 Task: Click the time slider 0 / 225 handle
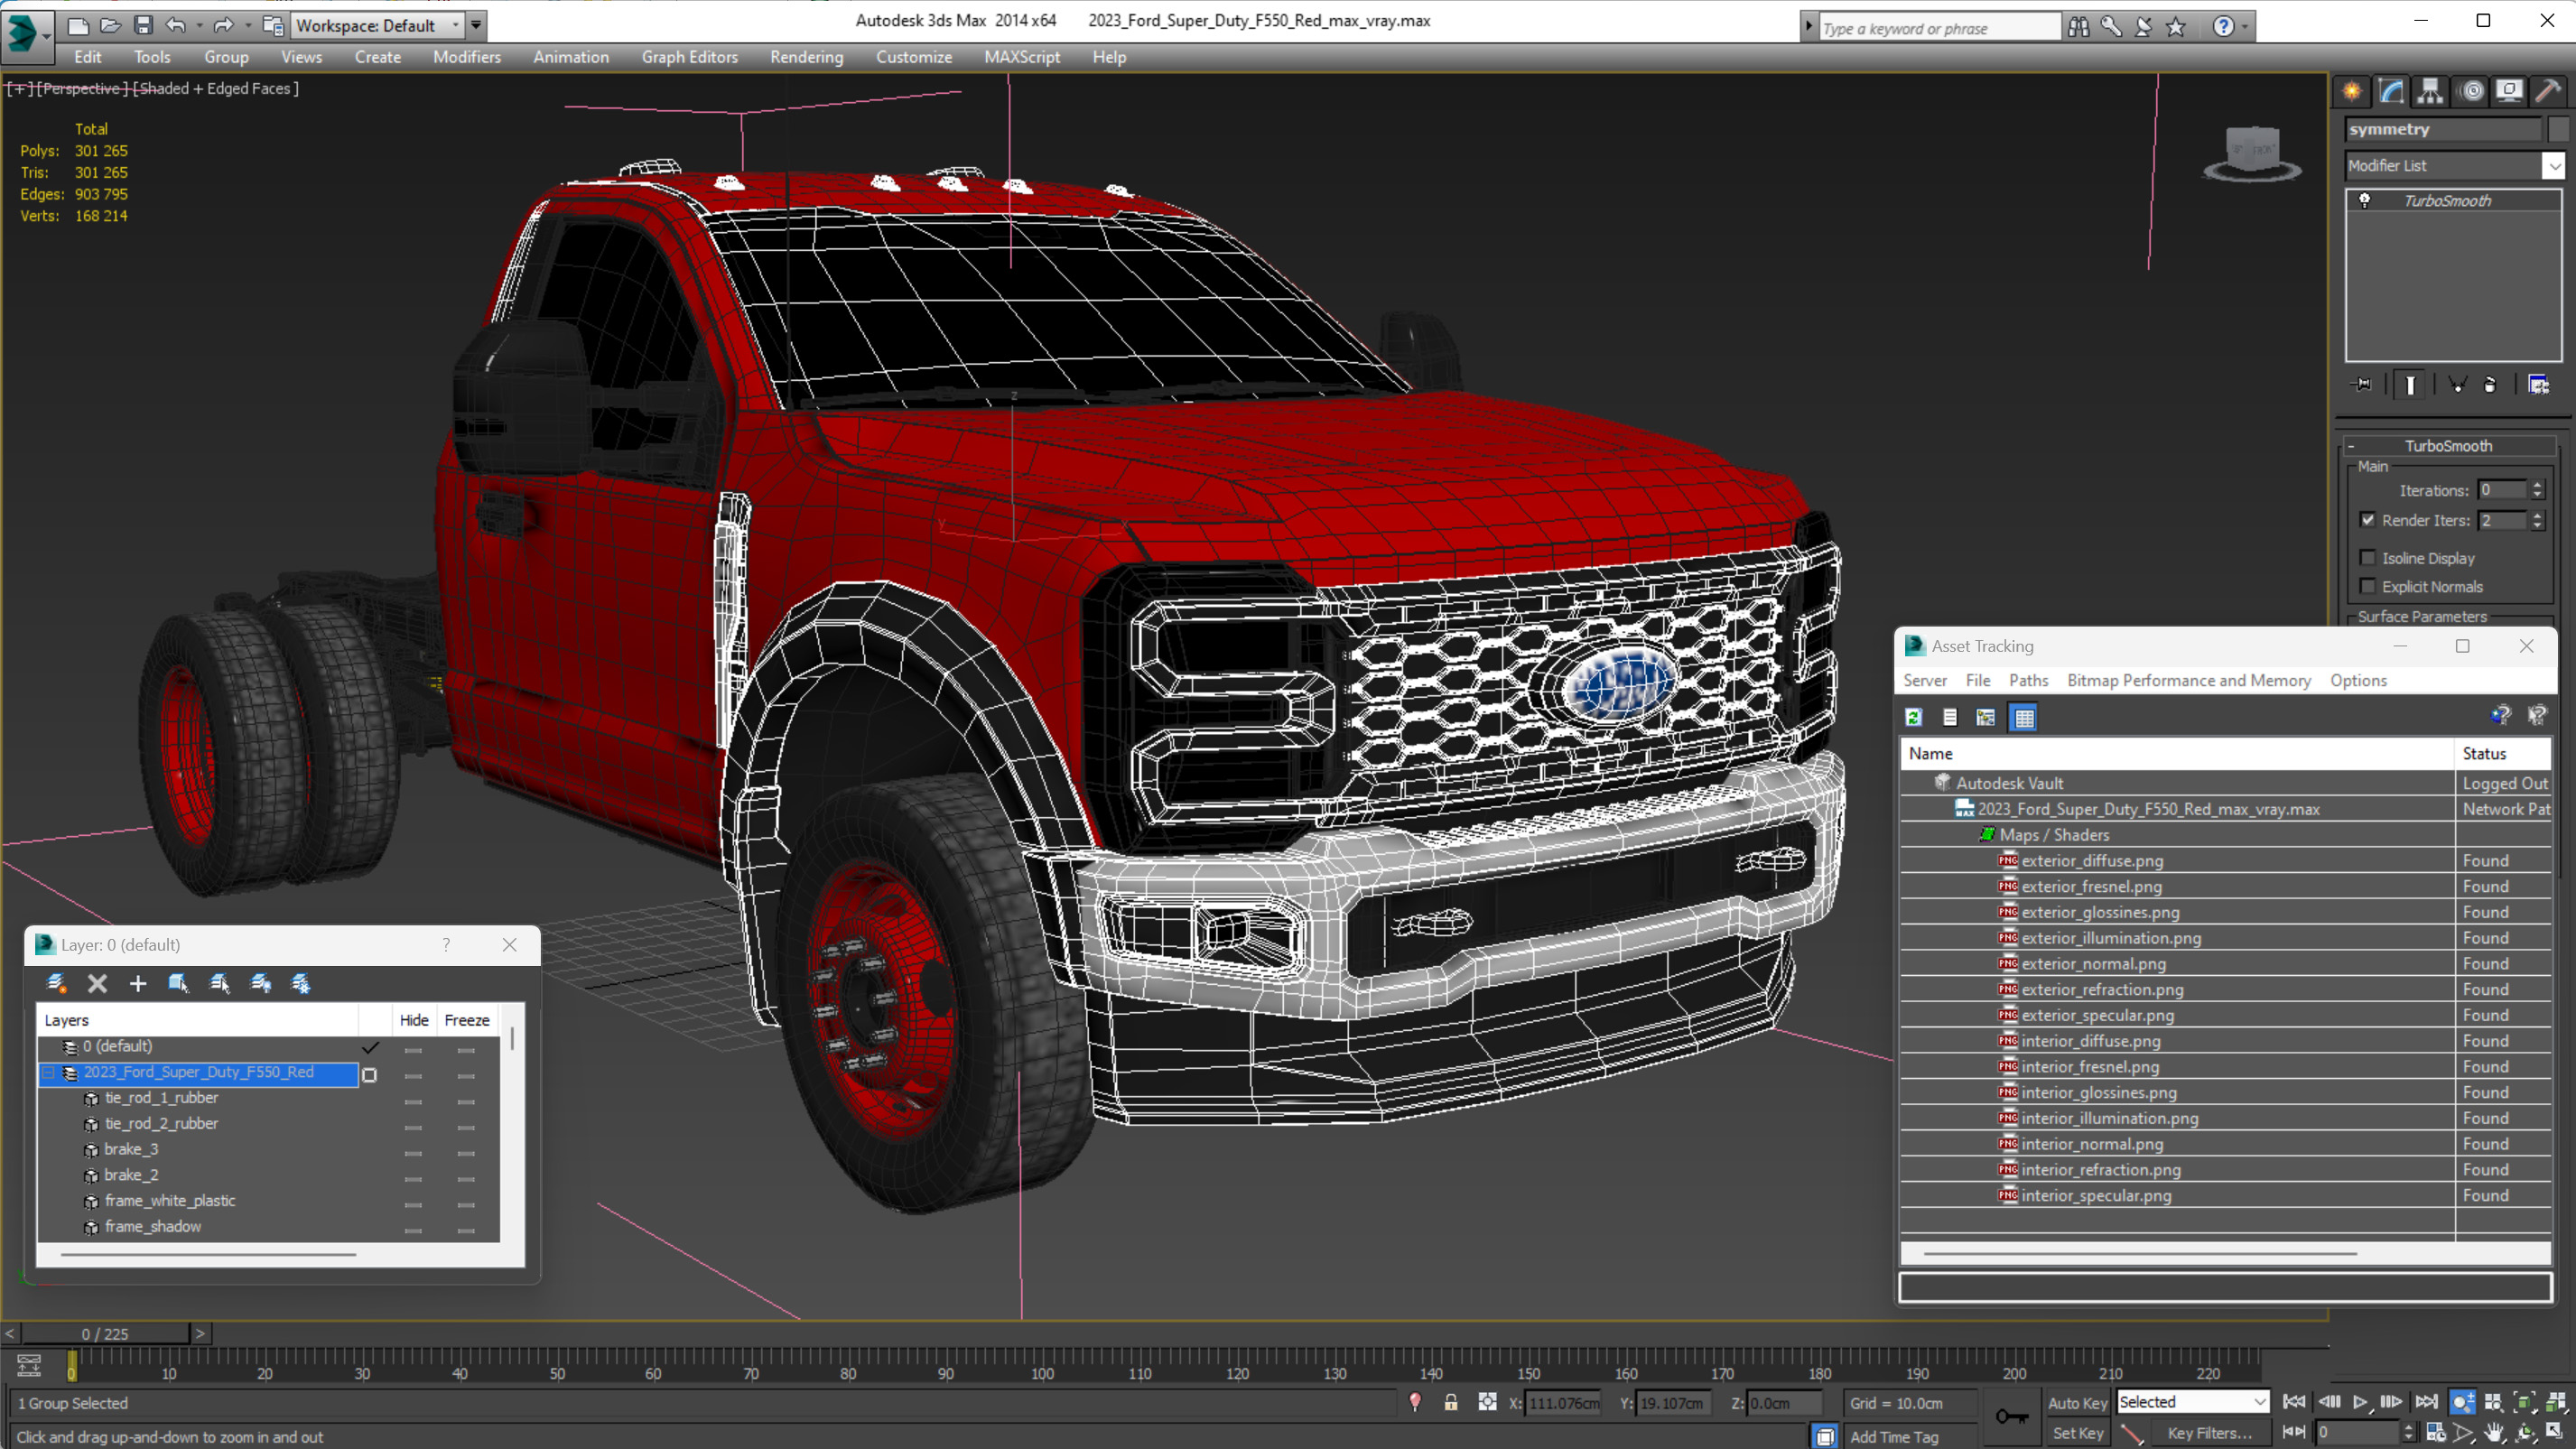click(105, 1333)
